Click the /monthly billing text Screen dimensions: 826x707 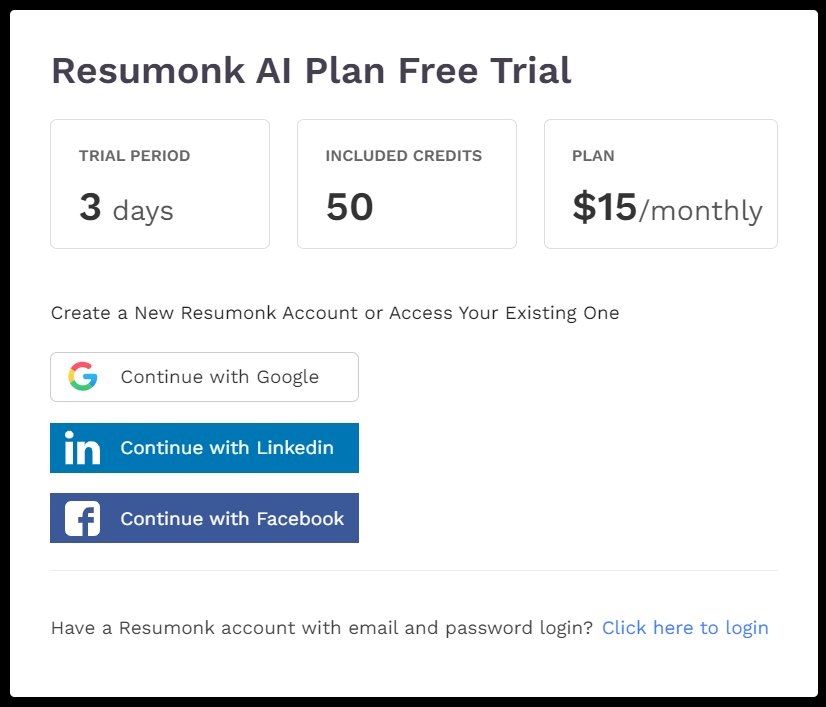tap(701, 211)
